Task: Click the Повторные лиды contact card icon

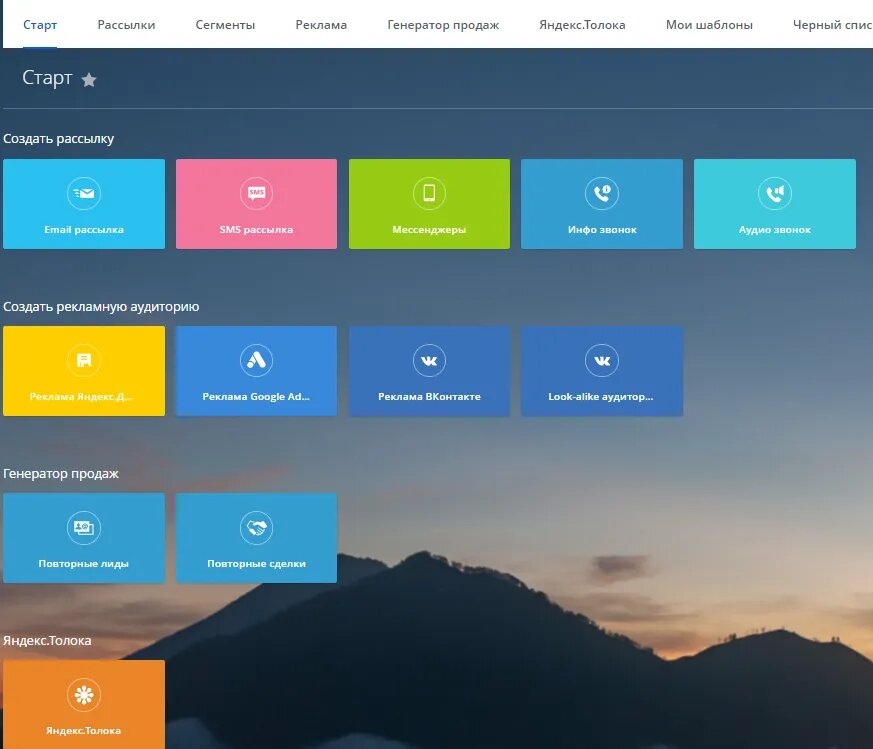Action: coord(84,527)
